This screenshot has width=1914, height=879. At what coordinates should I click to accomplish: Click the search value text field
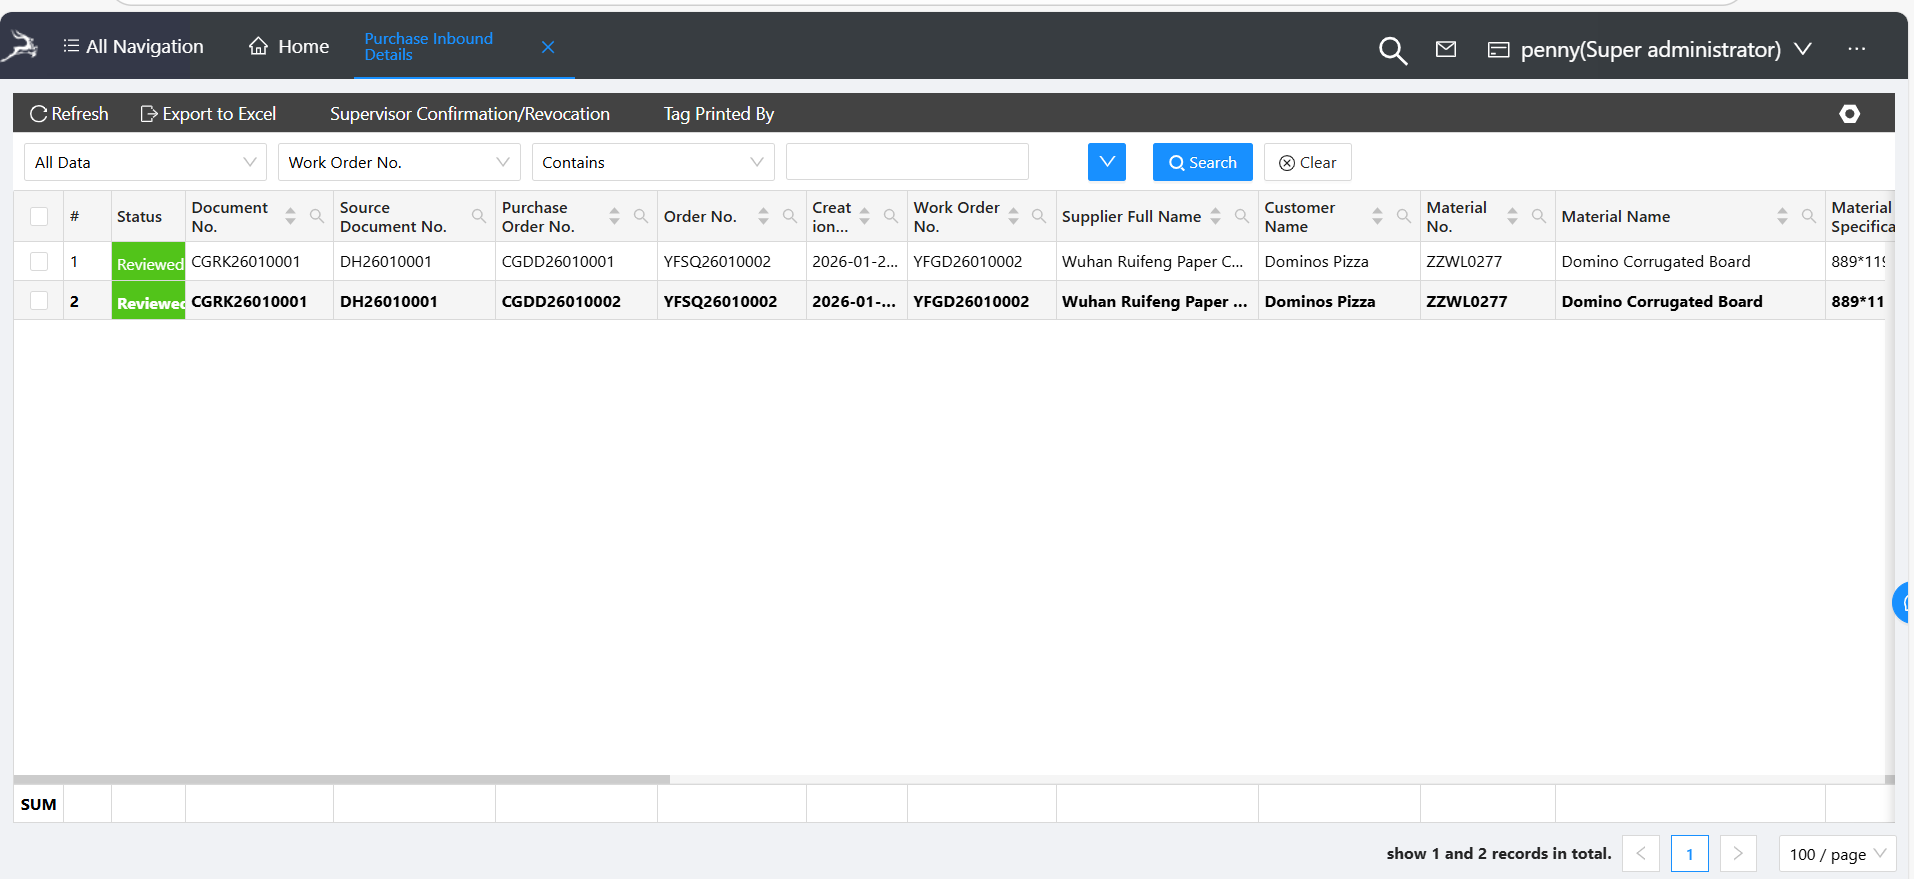[x=907, y=162]
